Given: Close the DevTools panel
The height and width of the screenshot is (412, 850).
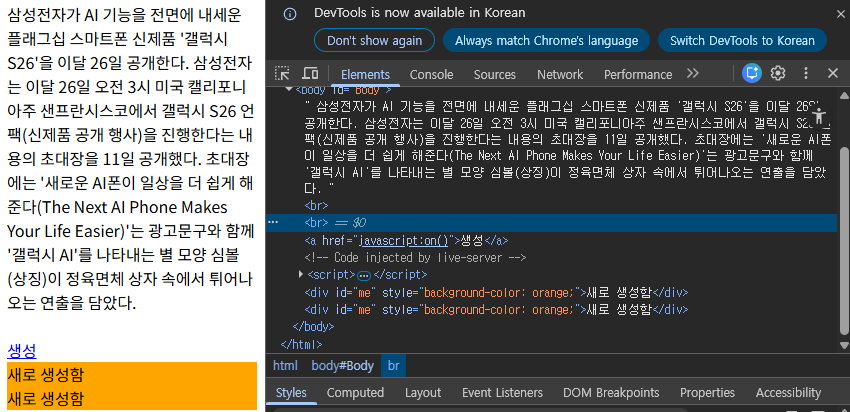Looking at the screenshot, I should tap(833, 73).
